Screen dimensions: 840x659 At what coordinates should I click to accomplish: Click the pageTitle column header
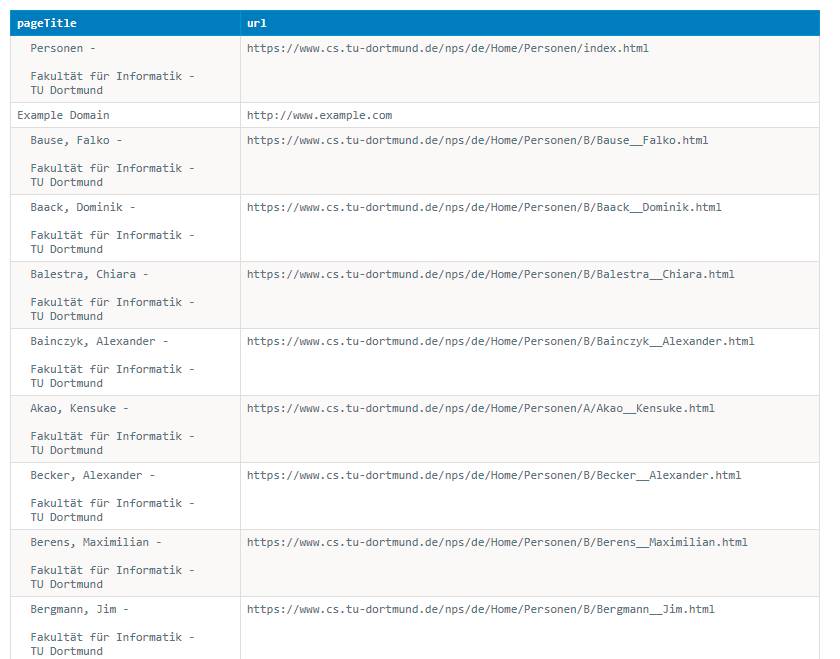[125, 23]
